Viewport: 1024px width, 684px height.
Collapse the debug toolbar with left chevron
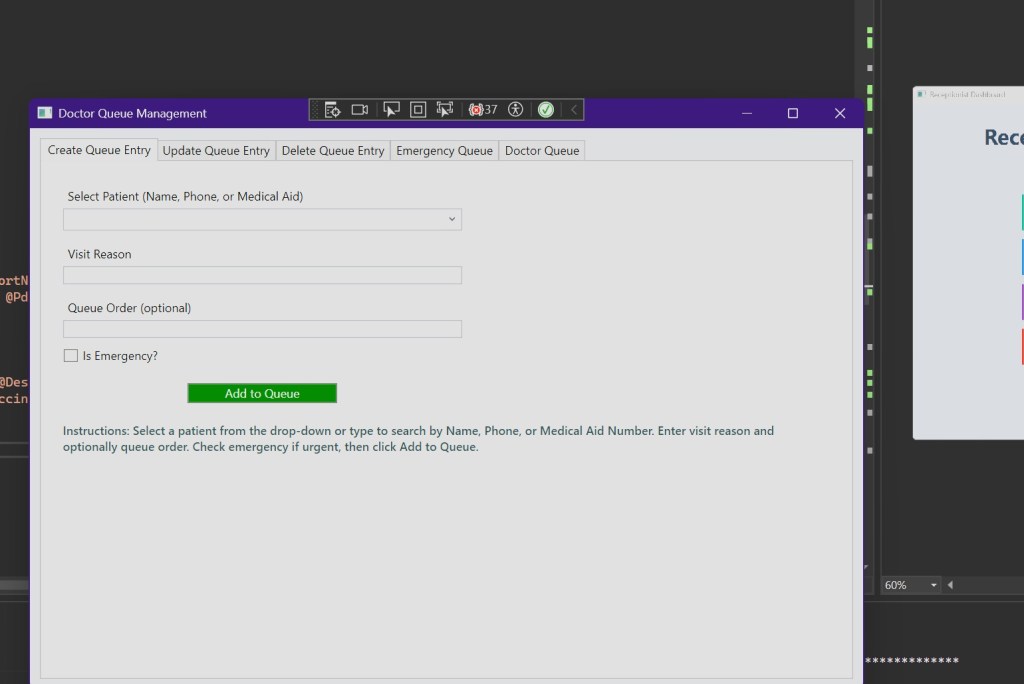tap(574, 110)
